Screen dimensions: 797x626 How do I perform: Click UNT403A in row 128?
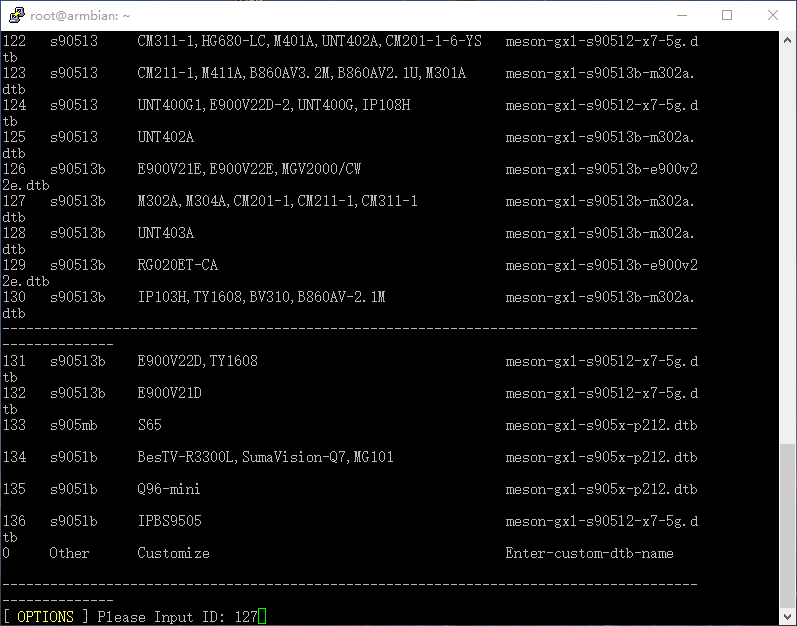click(165, 233)
